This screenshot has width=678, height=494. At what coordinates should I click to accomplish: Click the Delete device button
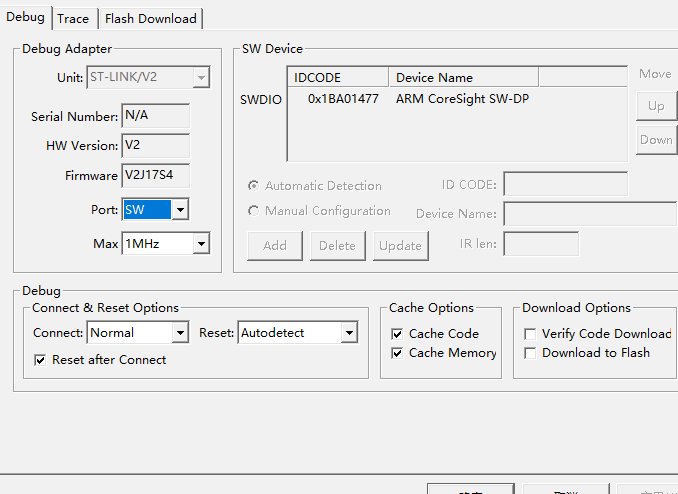click(x=338, y=246)
